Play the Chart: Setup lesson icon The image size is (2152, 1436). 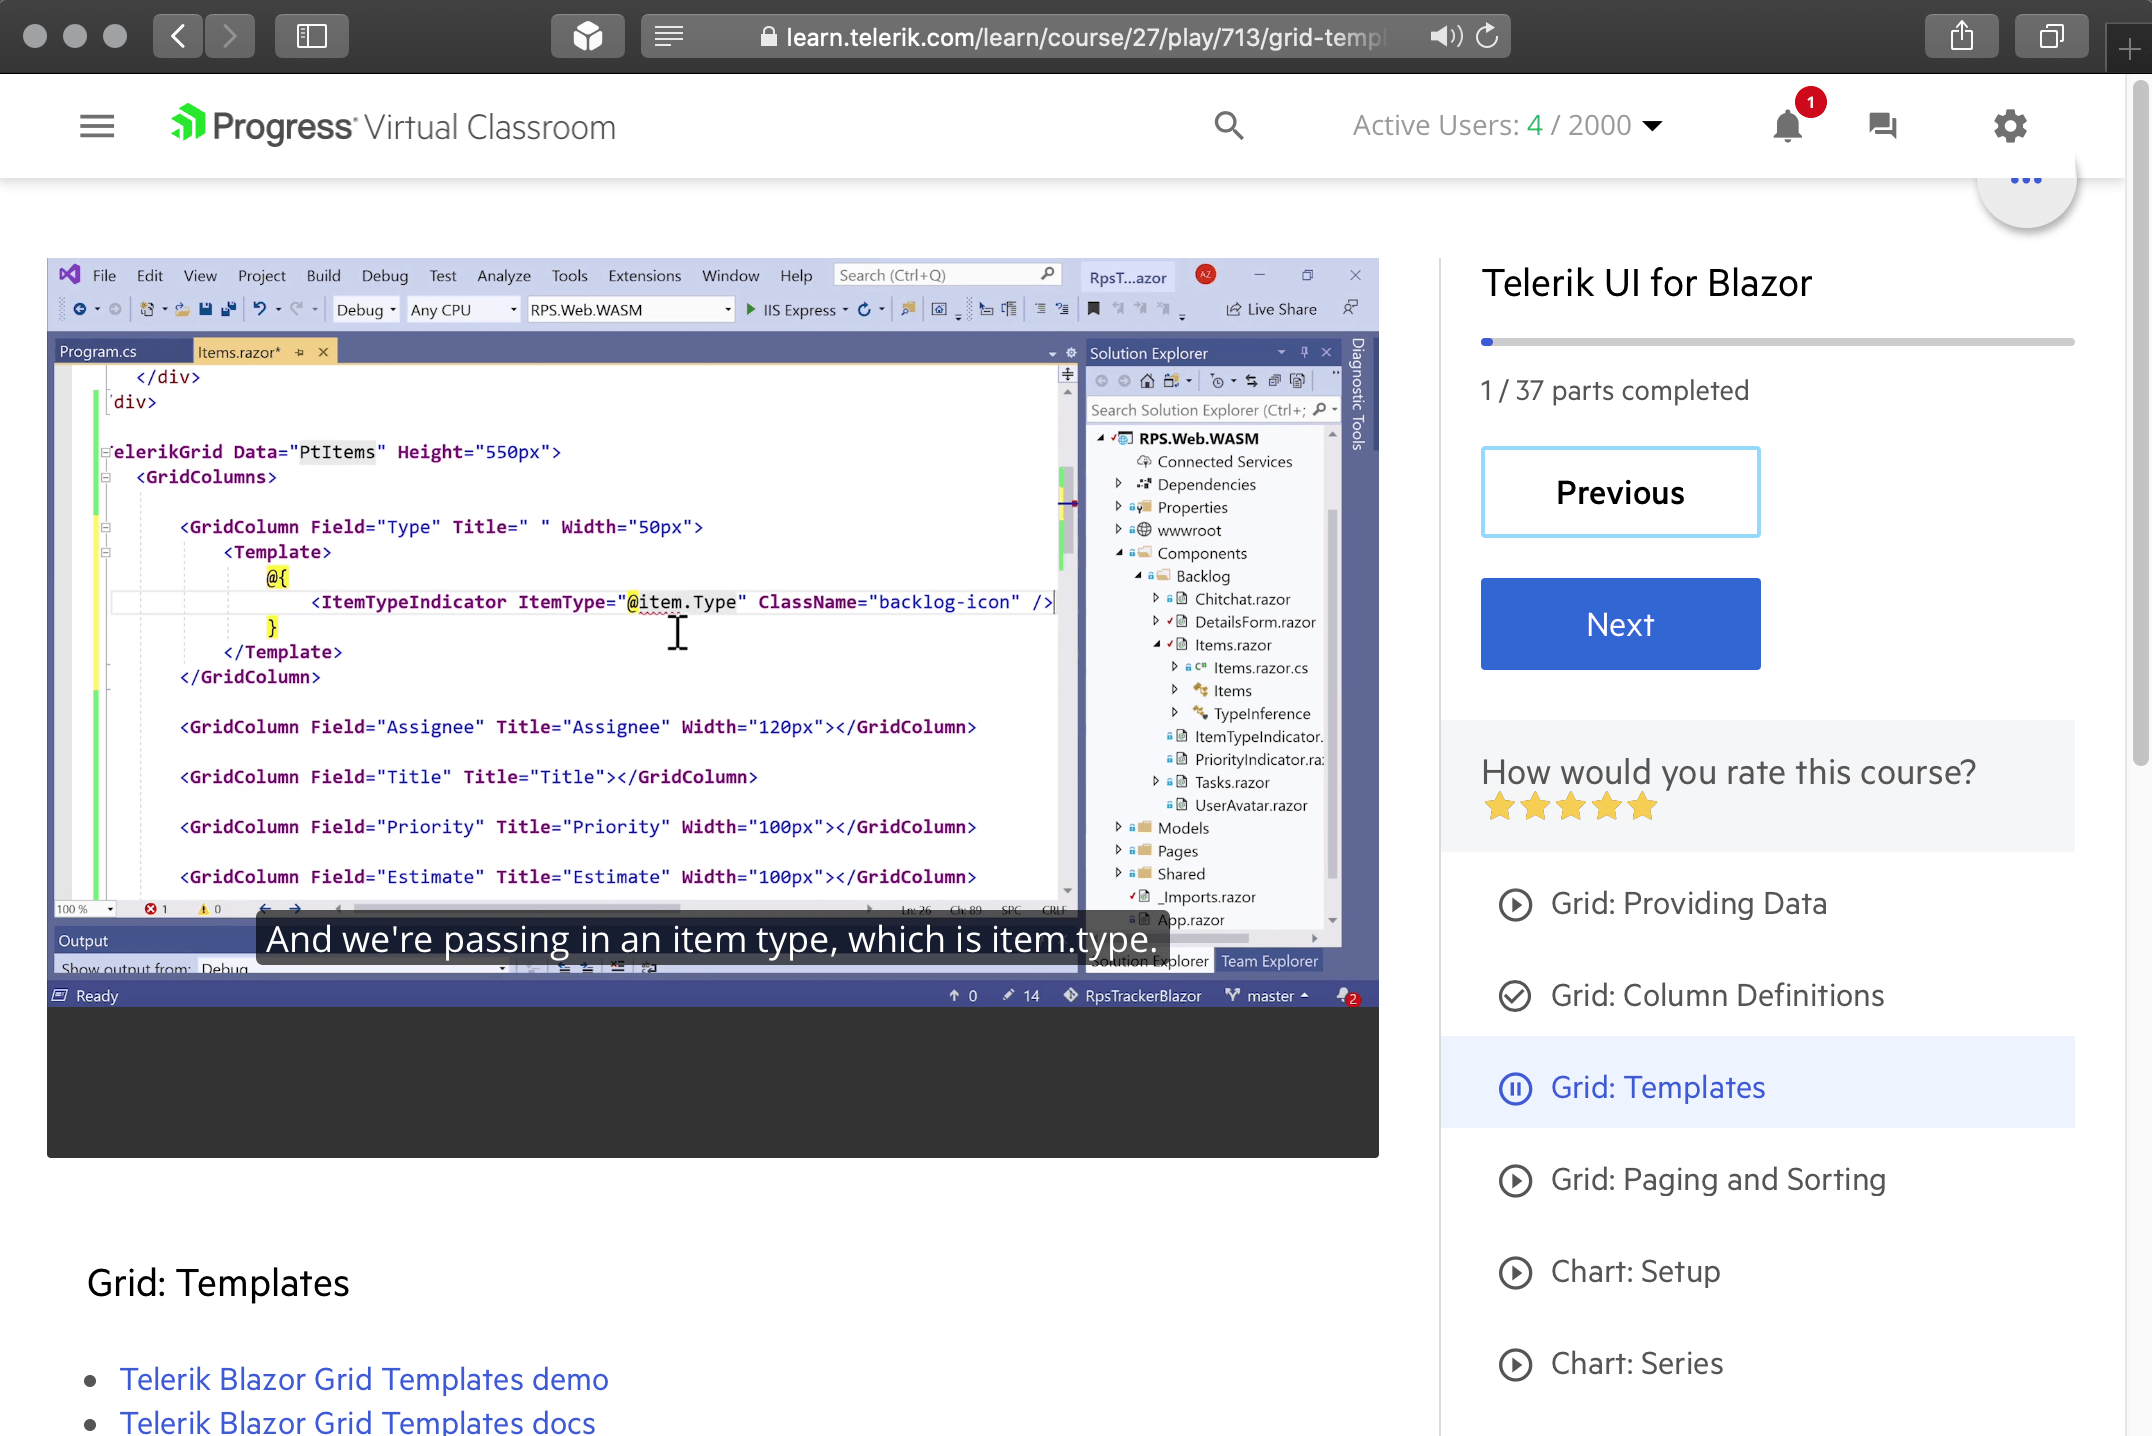[1515, 1272]
